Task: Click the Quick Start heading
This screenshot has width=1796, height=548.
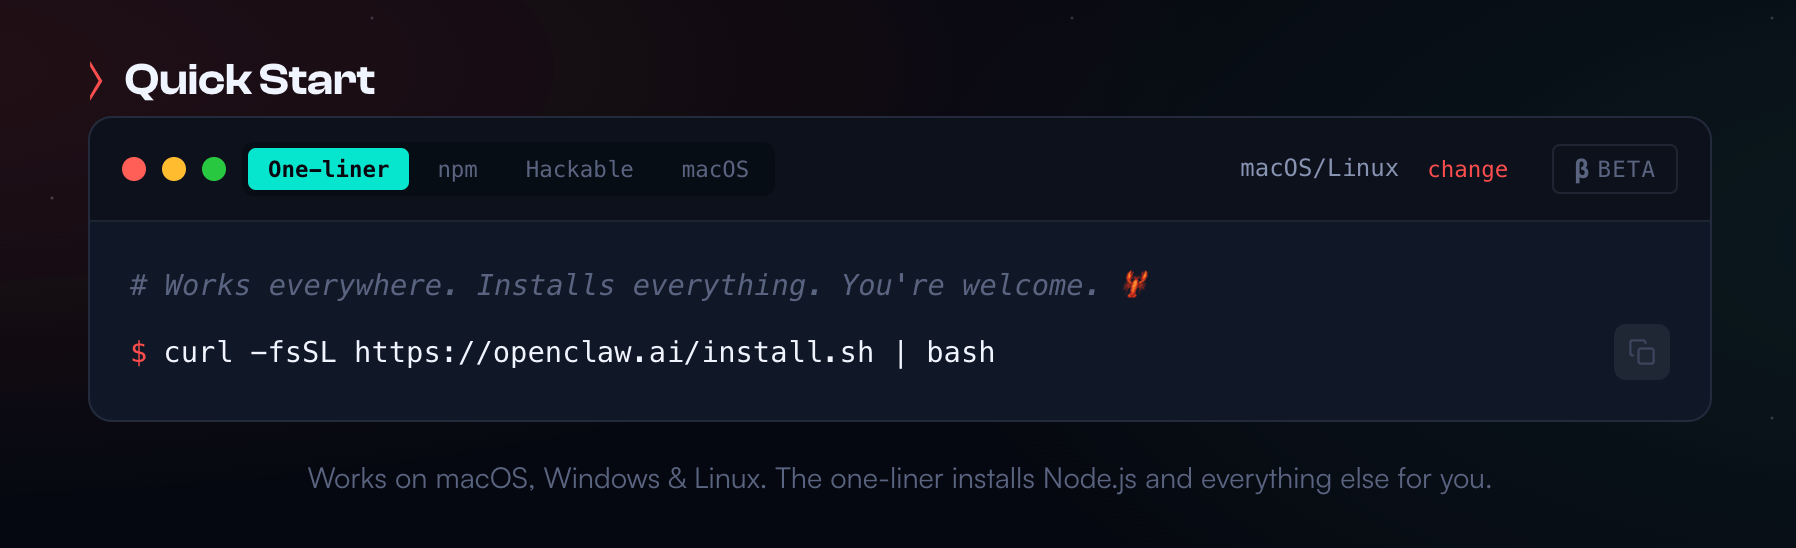Action: pos(250,80)
